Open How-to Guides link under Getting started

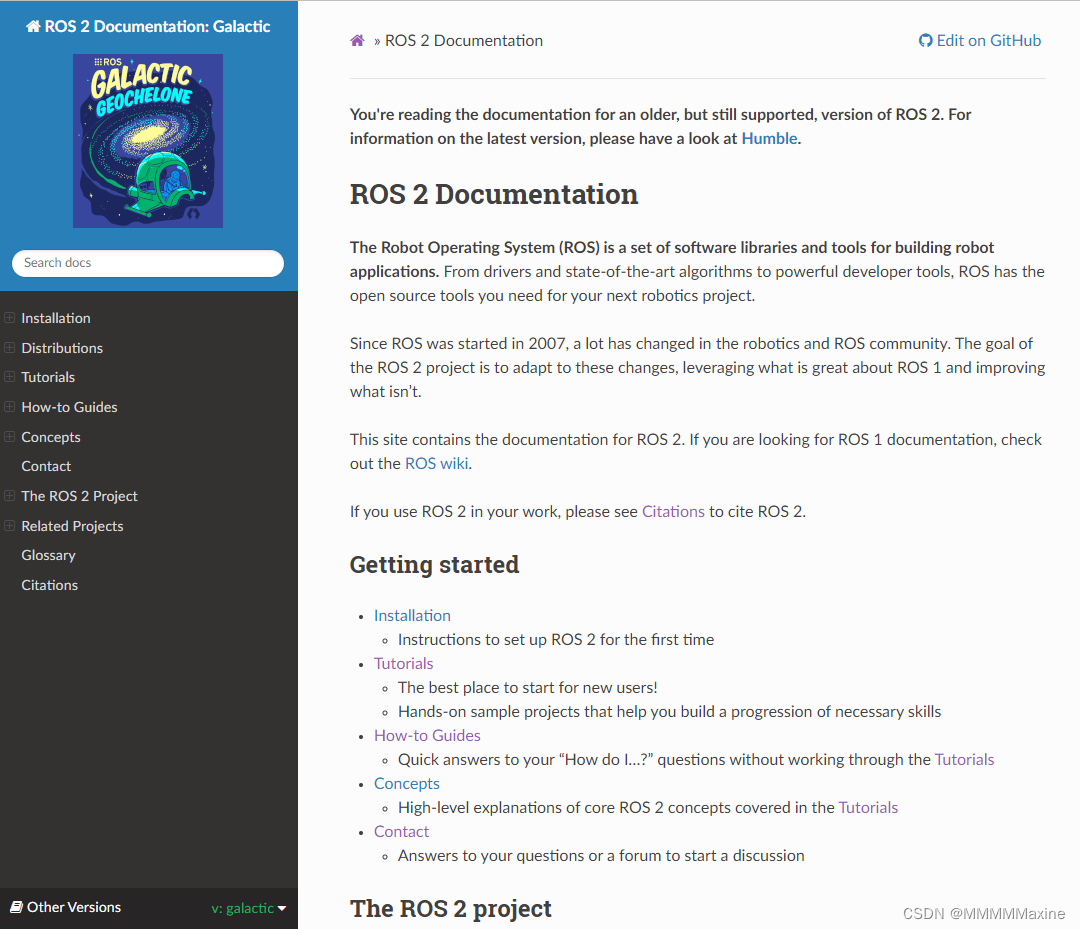pyautogui.click(x=427, y=735)
